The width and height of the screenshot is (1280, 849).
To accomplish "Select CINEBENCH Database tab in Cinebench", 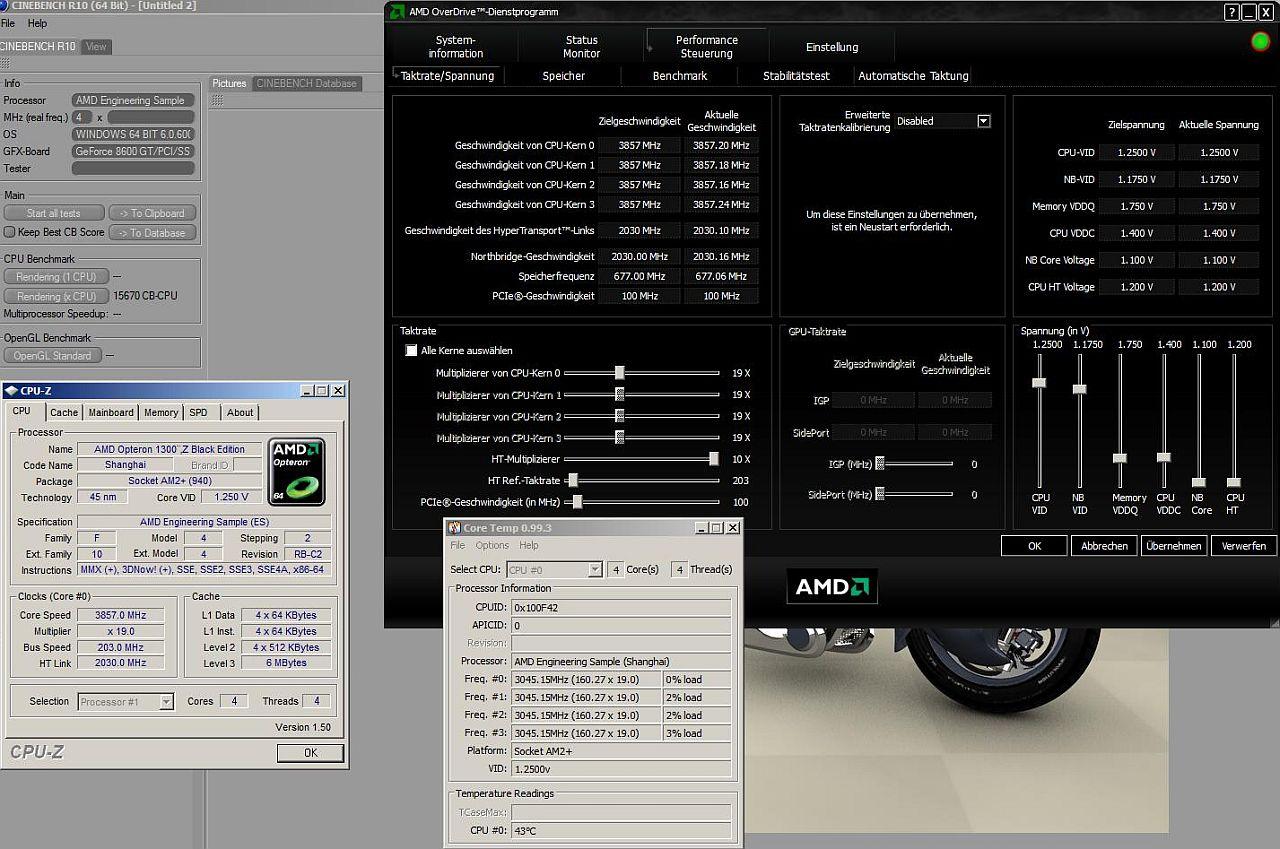I will click(x=307, y=83).
